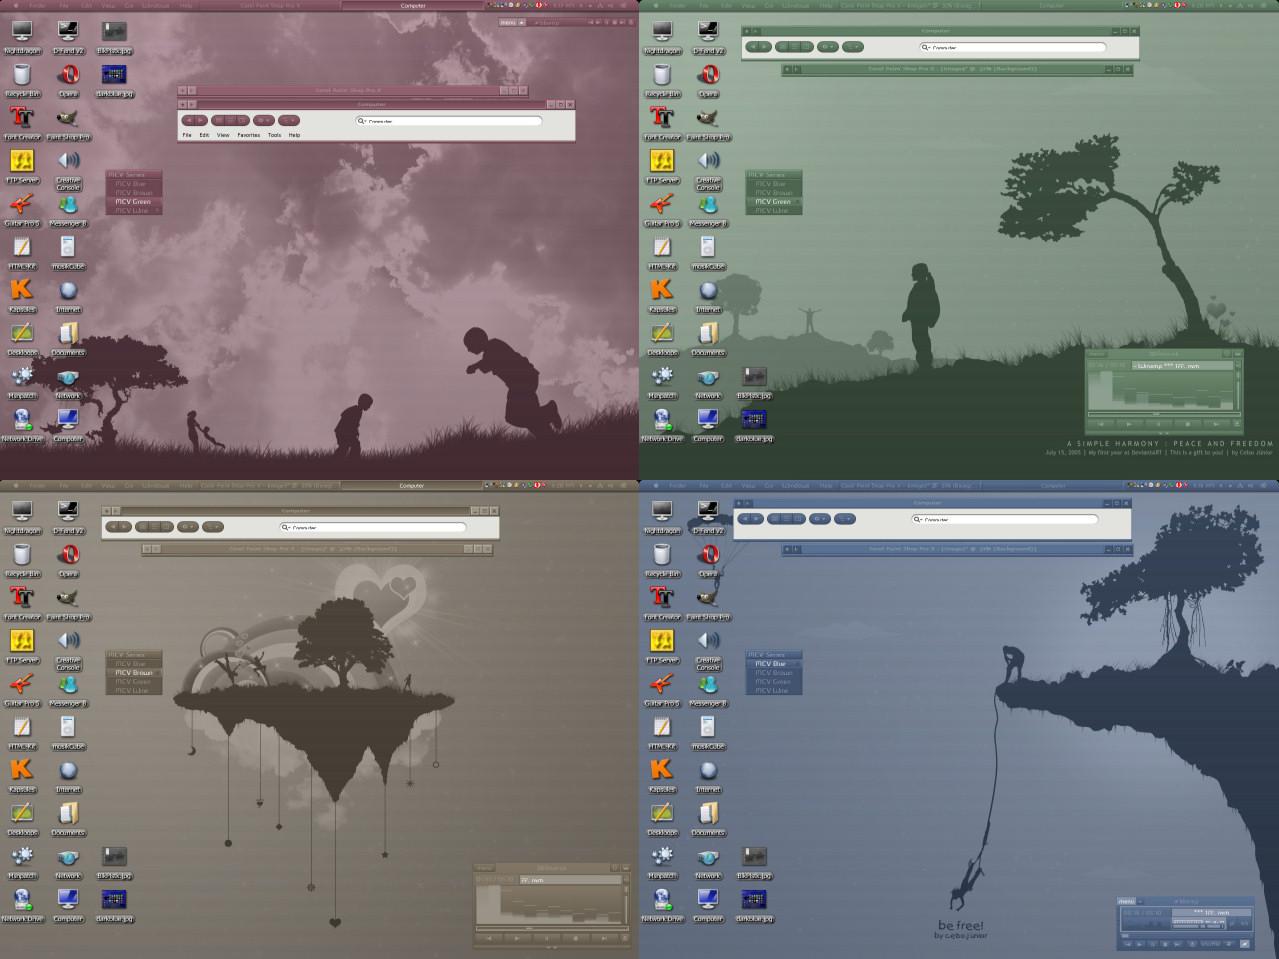Focus search field in blue Computer window

pos(1005,519)
